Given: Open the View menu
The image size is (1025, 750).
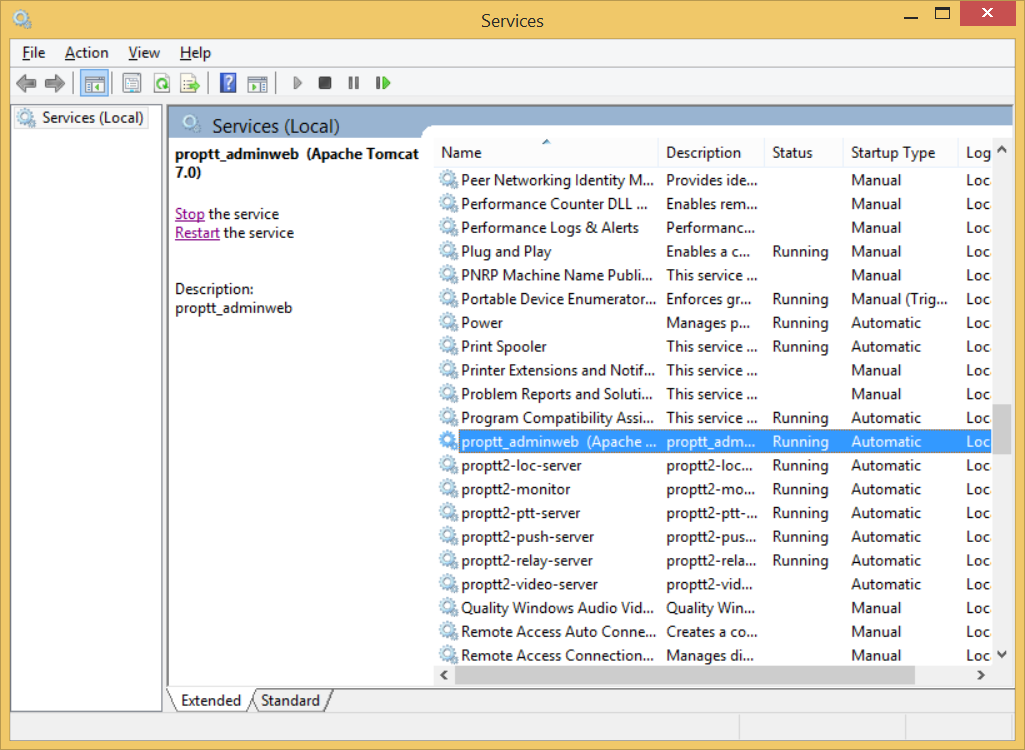Looking at the screenshot, I should coord(144,53).
